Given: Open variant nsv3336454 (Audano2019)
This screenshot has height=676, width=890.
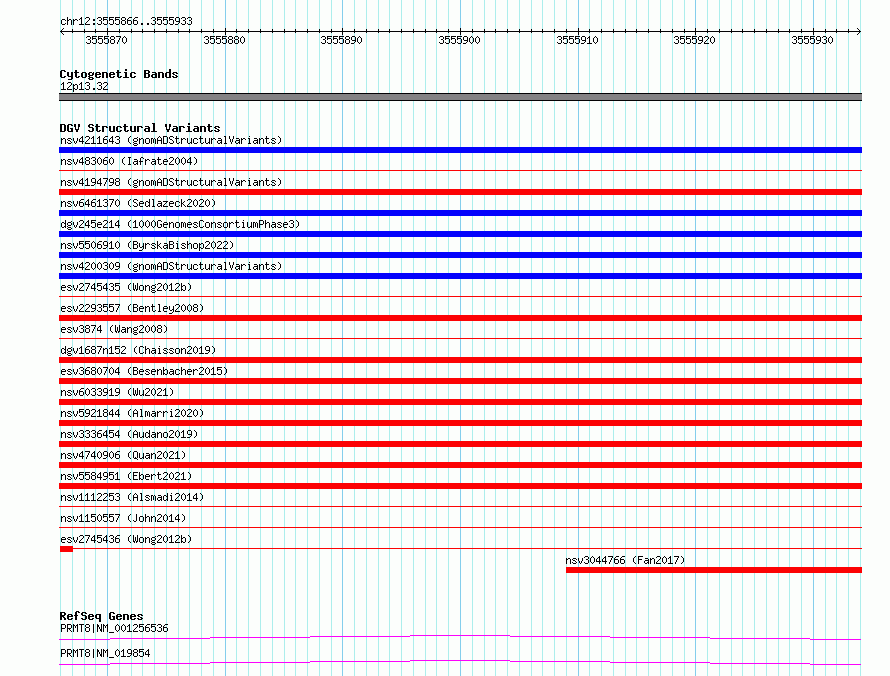Looking at the screenshot, I should click(x=129, y=434).
